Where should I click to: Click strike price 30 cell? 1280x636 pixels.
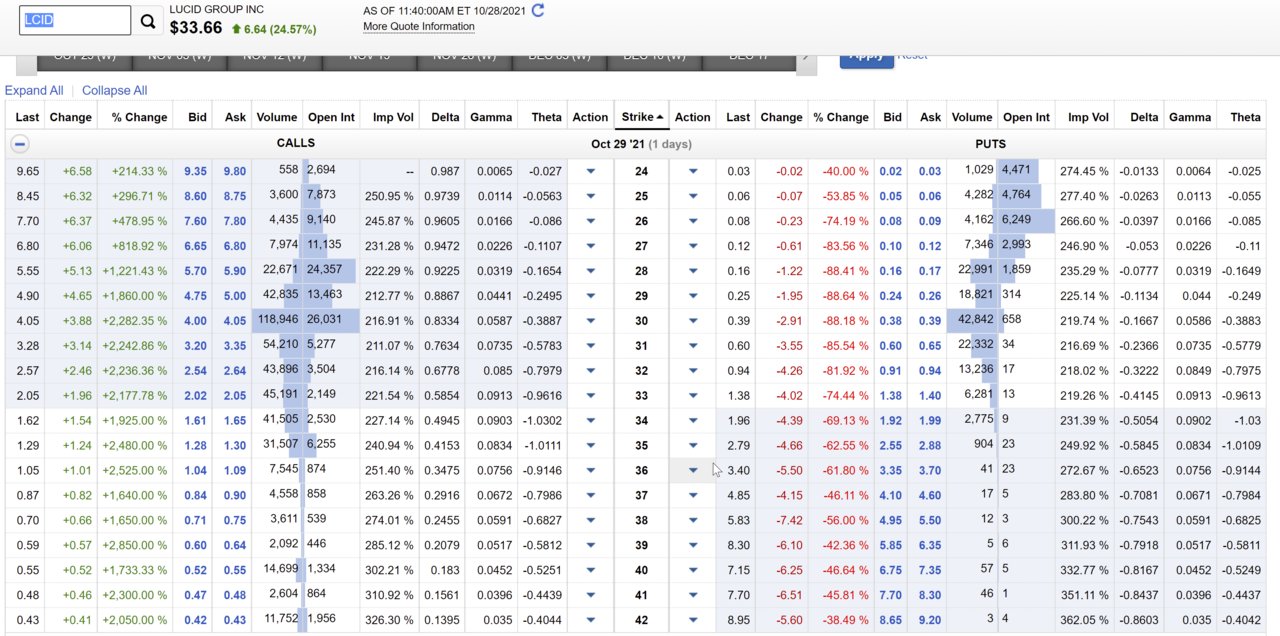pos(642,321)
